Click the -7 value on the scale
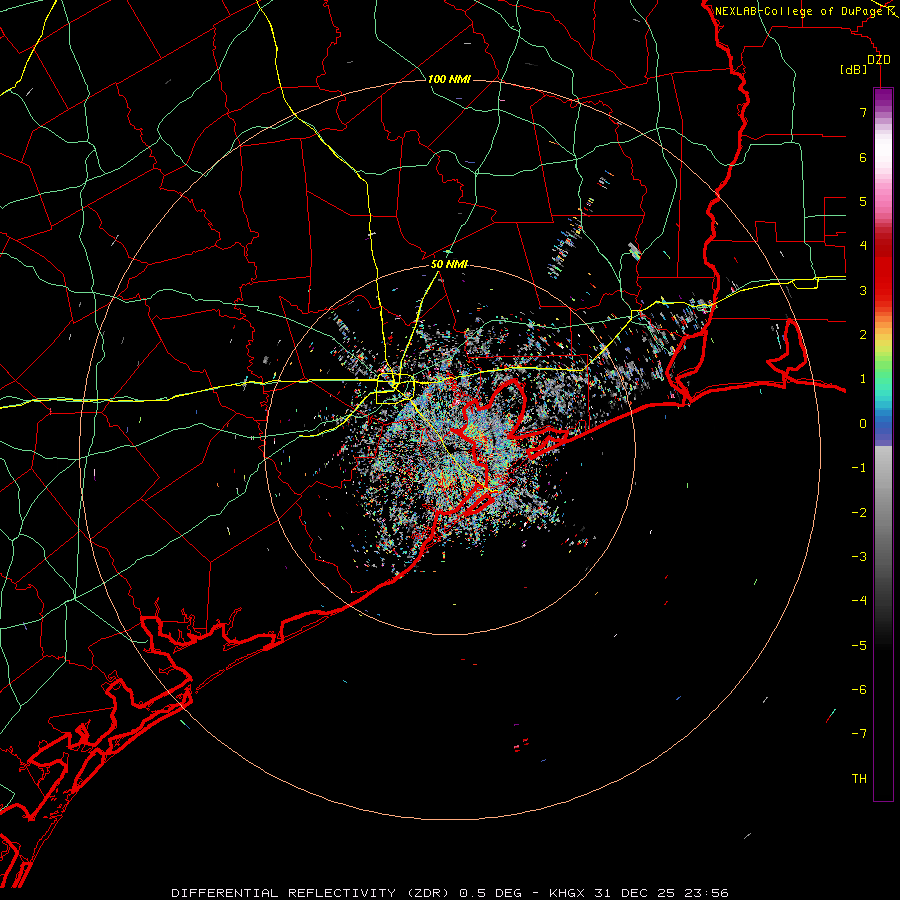This screenshot has height=900, width=900. 859,734
